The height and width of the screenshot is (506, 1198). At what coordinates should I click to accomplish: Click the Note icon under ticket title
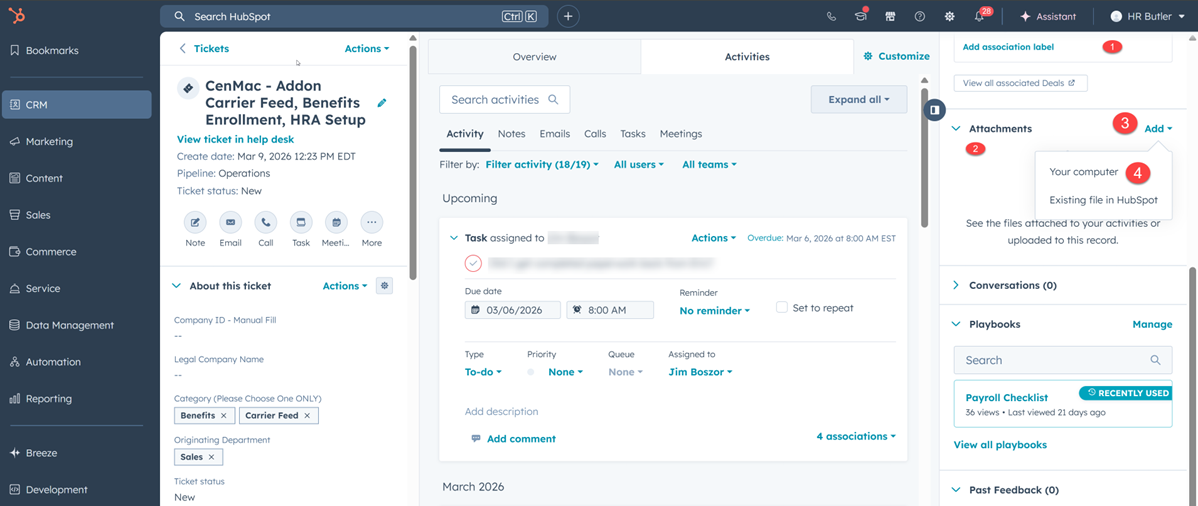pos(195,222)
